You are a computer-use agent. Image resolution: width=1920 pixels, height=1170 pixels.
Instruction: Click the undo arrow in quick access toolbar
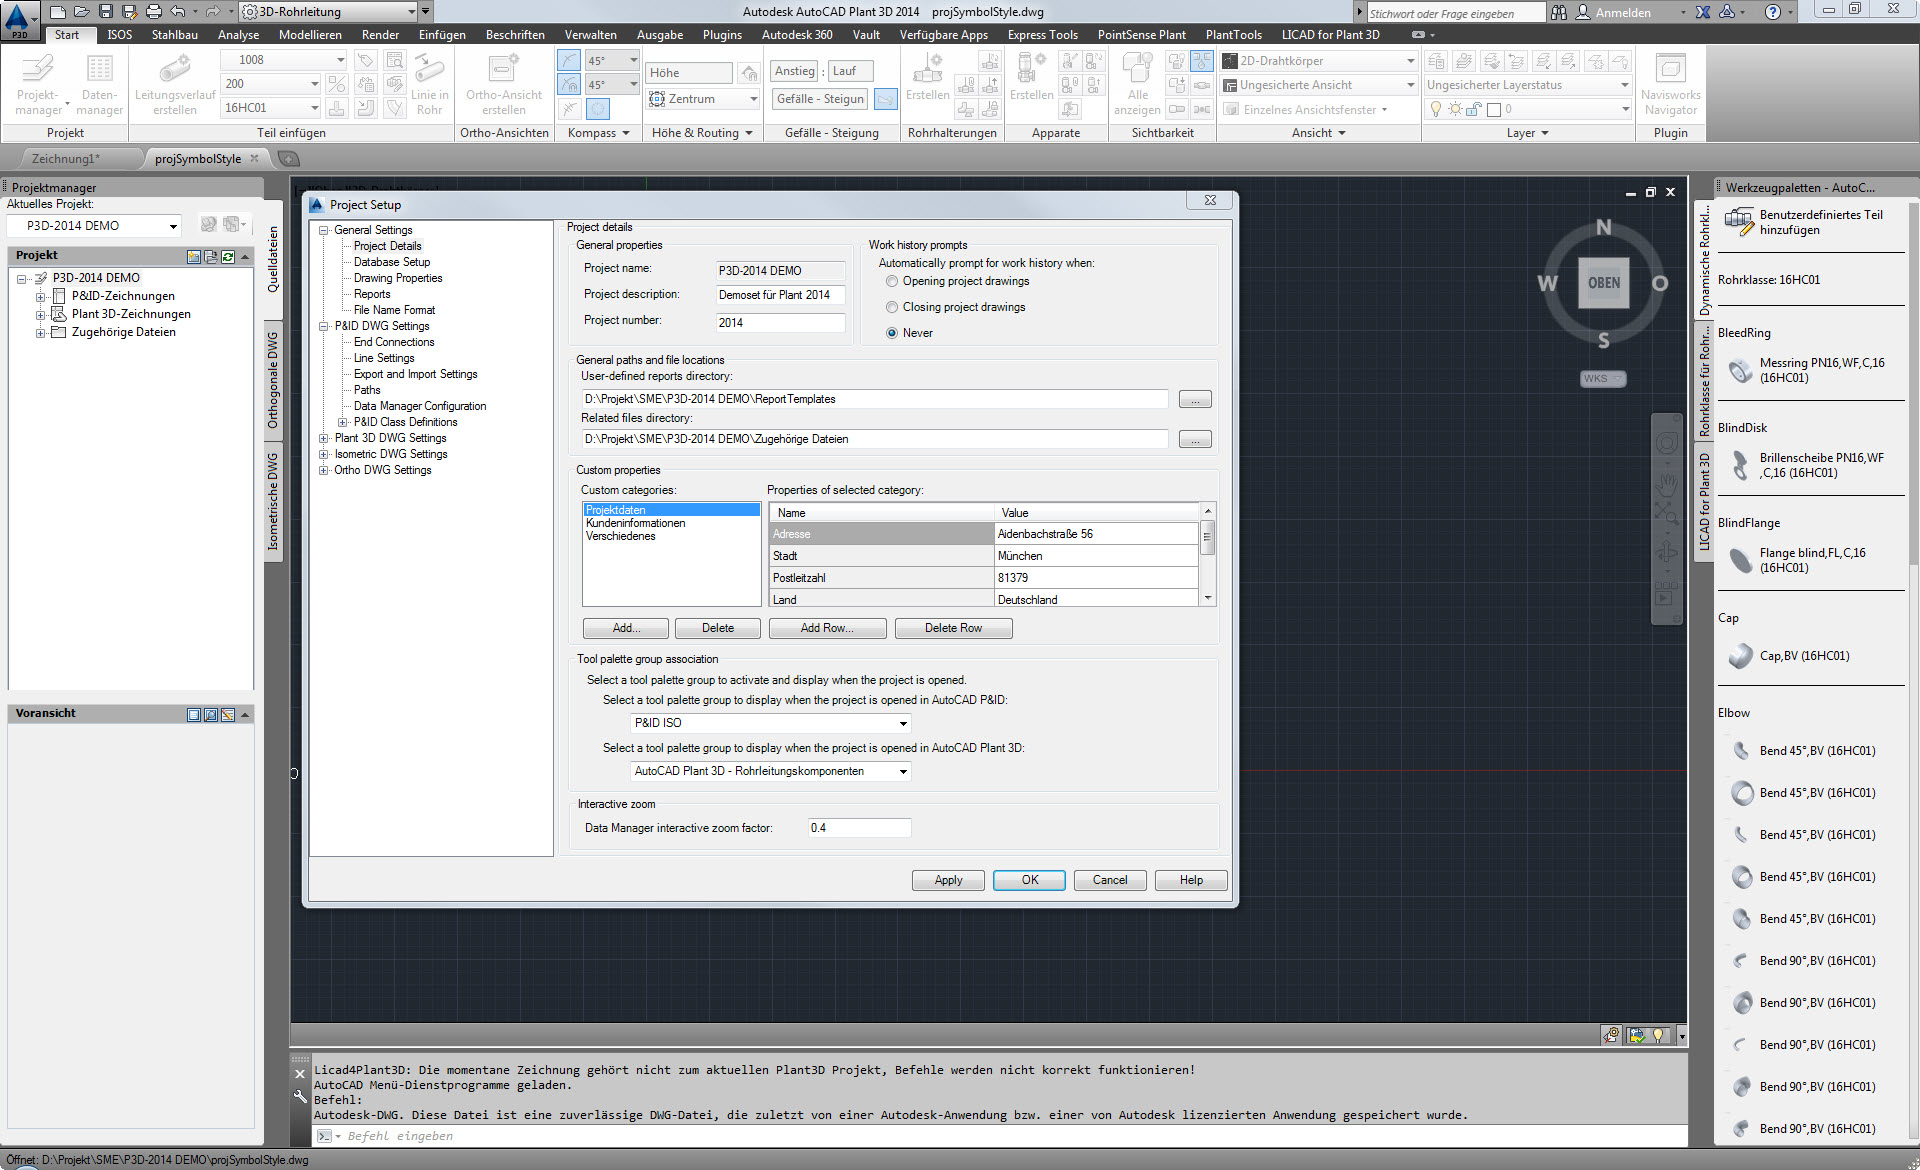click(x=178, y=12)
